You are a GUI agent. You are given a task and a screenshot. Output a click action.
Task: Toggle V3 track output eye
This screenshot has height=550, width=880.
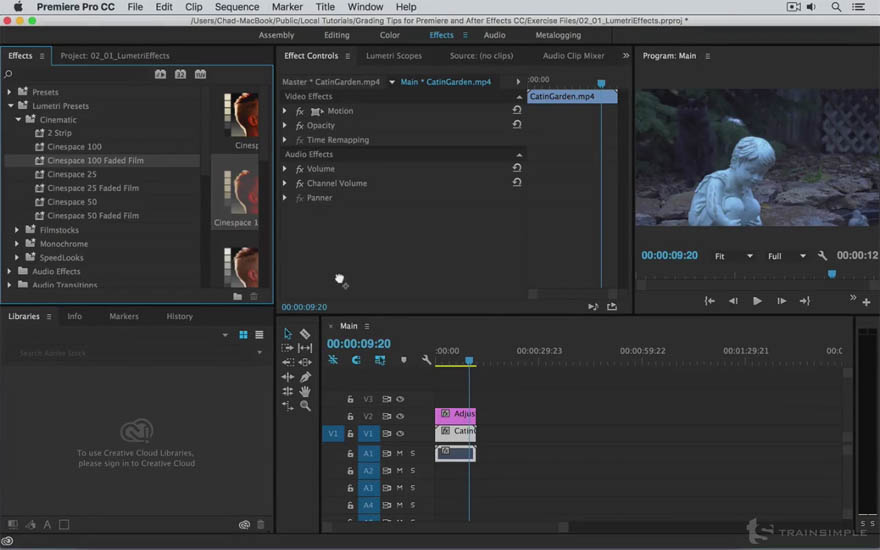pyautogui.click(x=400, y=399)
